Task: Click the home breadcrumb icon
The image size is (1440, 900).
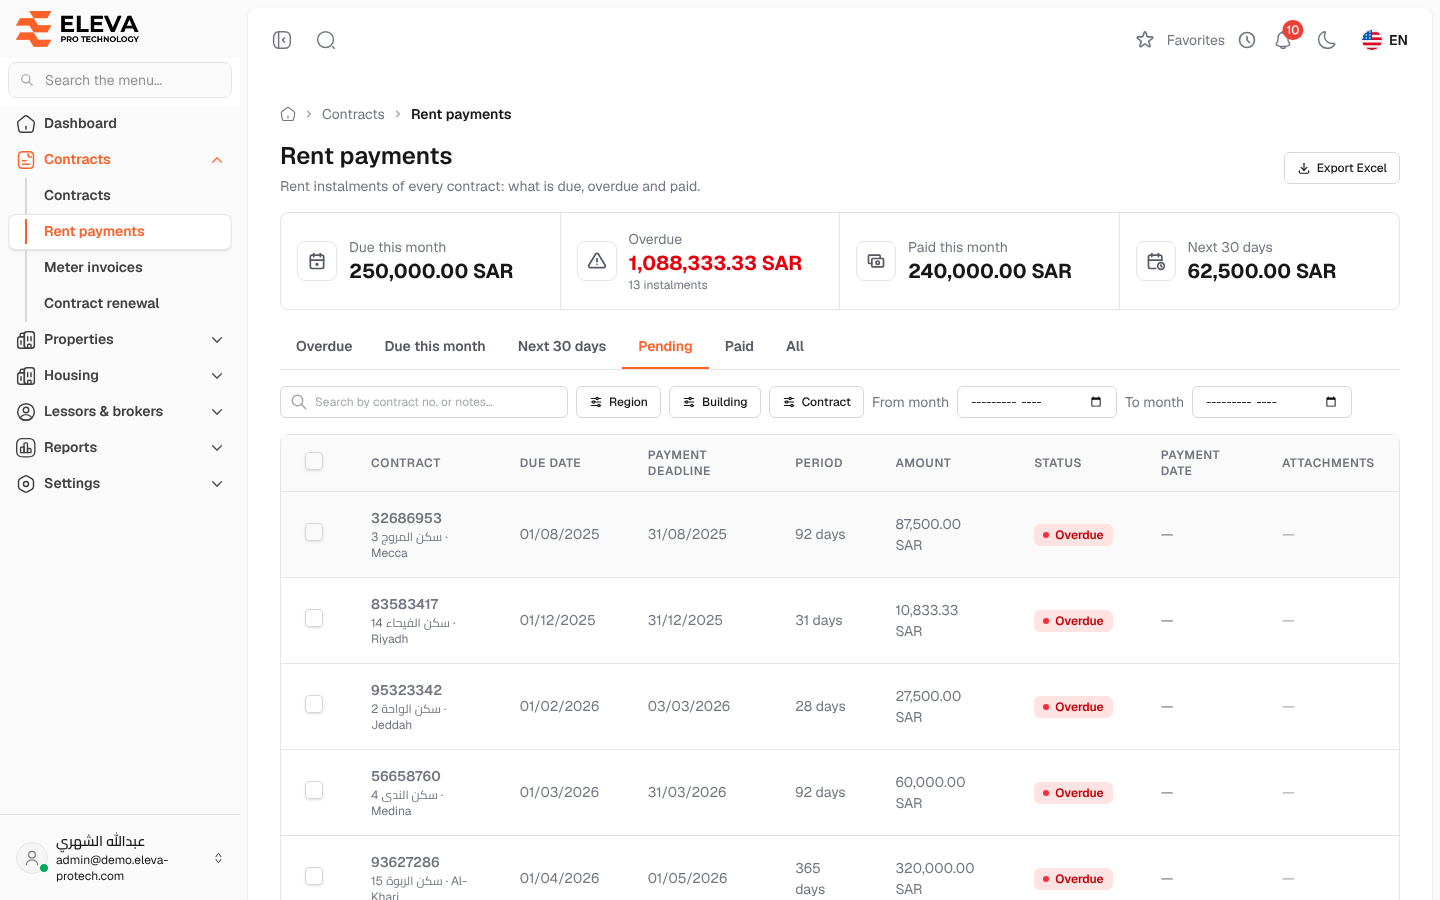Action: pos(288,114)
